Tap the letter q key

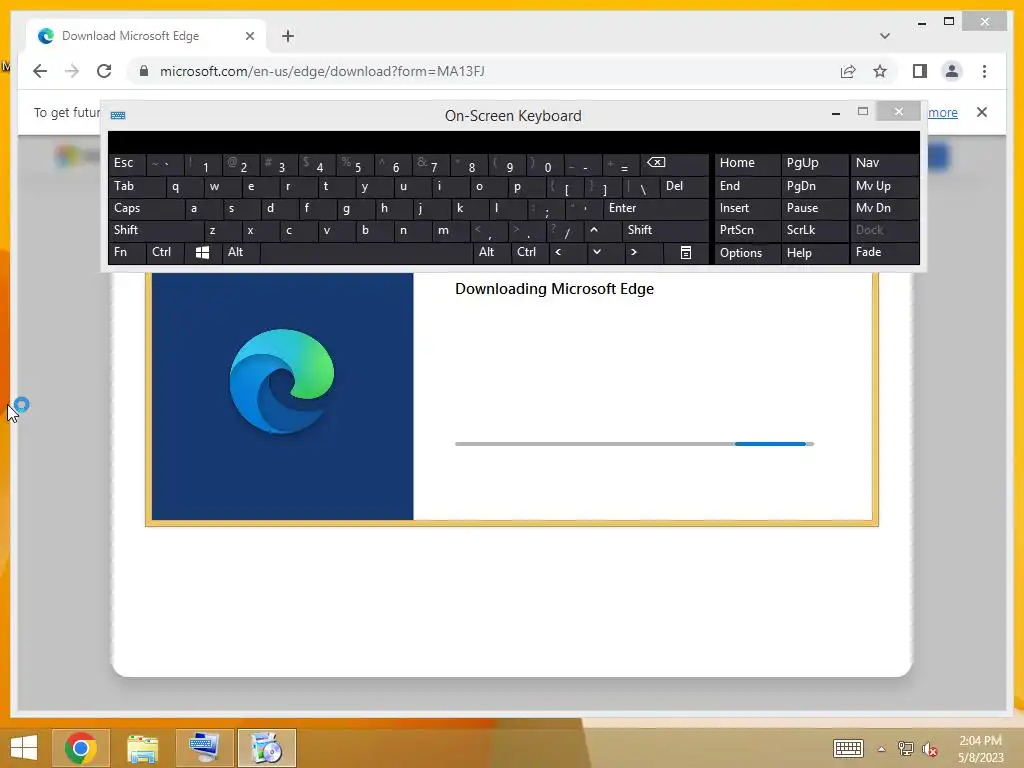(184, 187)
